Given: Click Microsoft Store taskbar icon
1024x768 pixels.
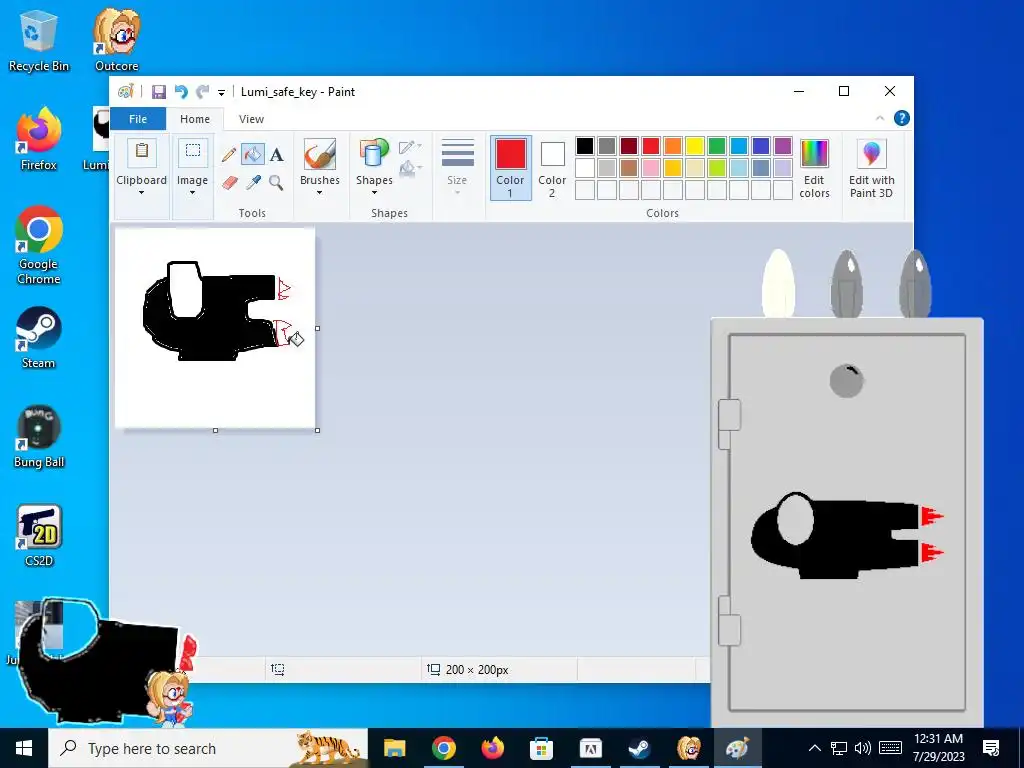Looking at the screenshot, I should (541, 748).
